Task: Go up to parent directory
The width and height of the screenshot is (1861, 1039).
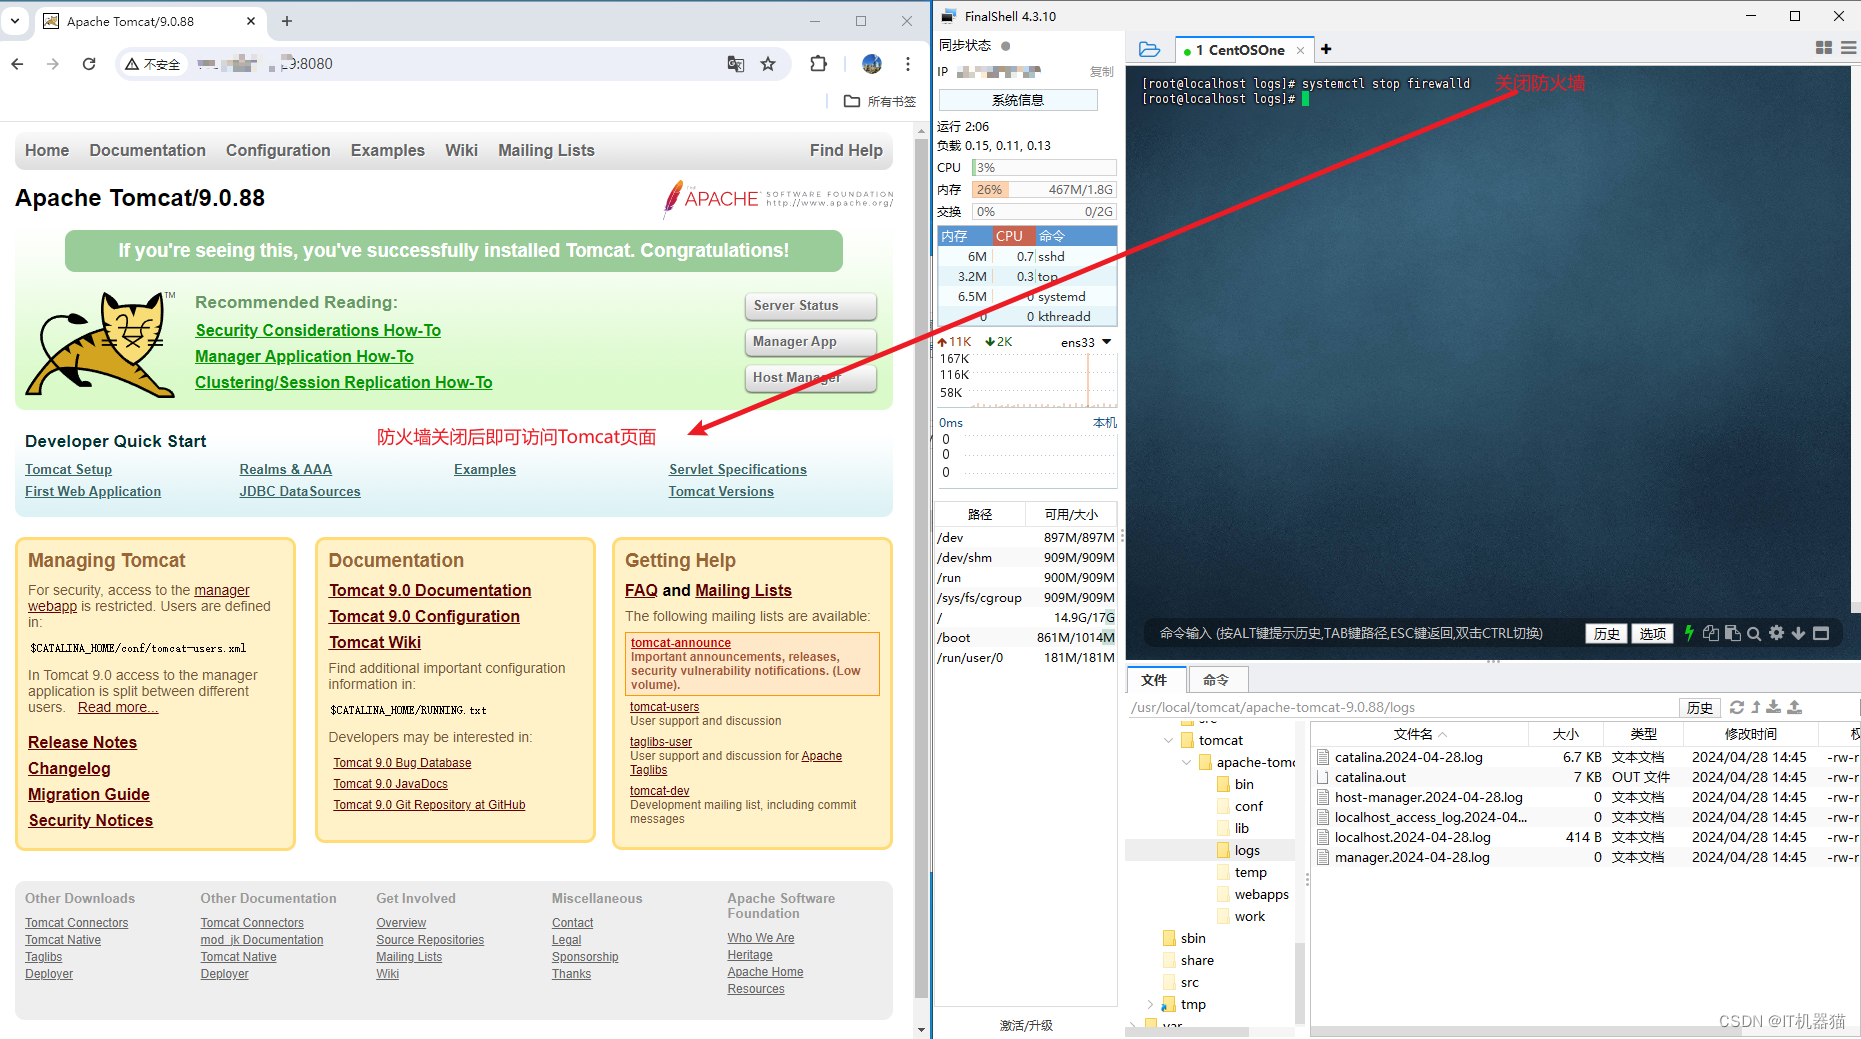Action: click(x=1756, y=707)
